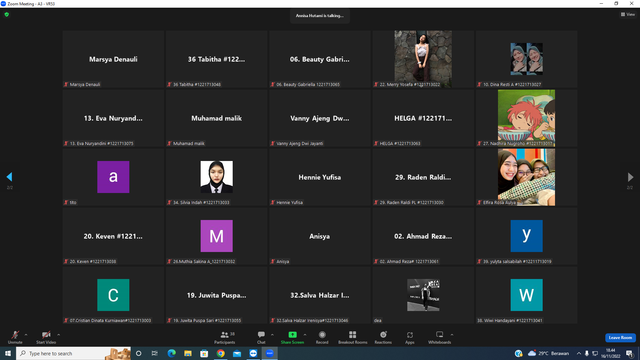
Task: Select the Hennie Yufisa tile
Action: 320,177
